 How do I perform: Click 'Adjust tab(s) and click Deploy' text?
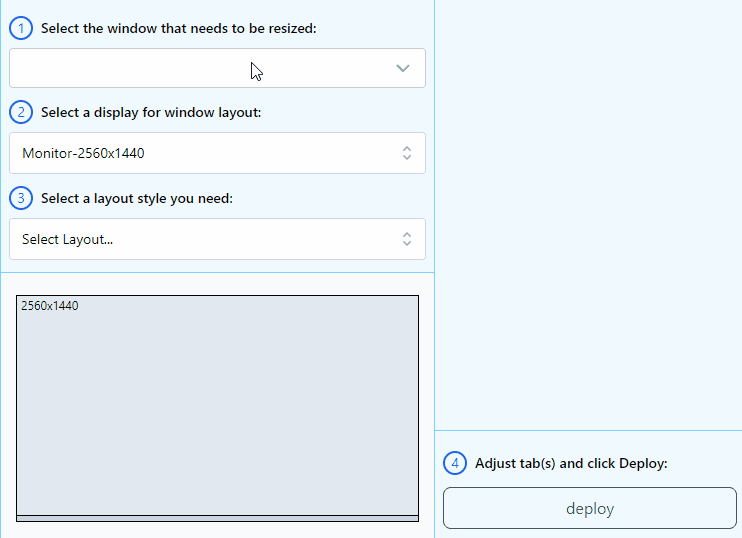tap(571, 463)
